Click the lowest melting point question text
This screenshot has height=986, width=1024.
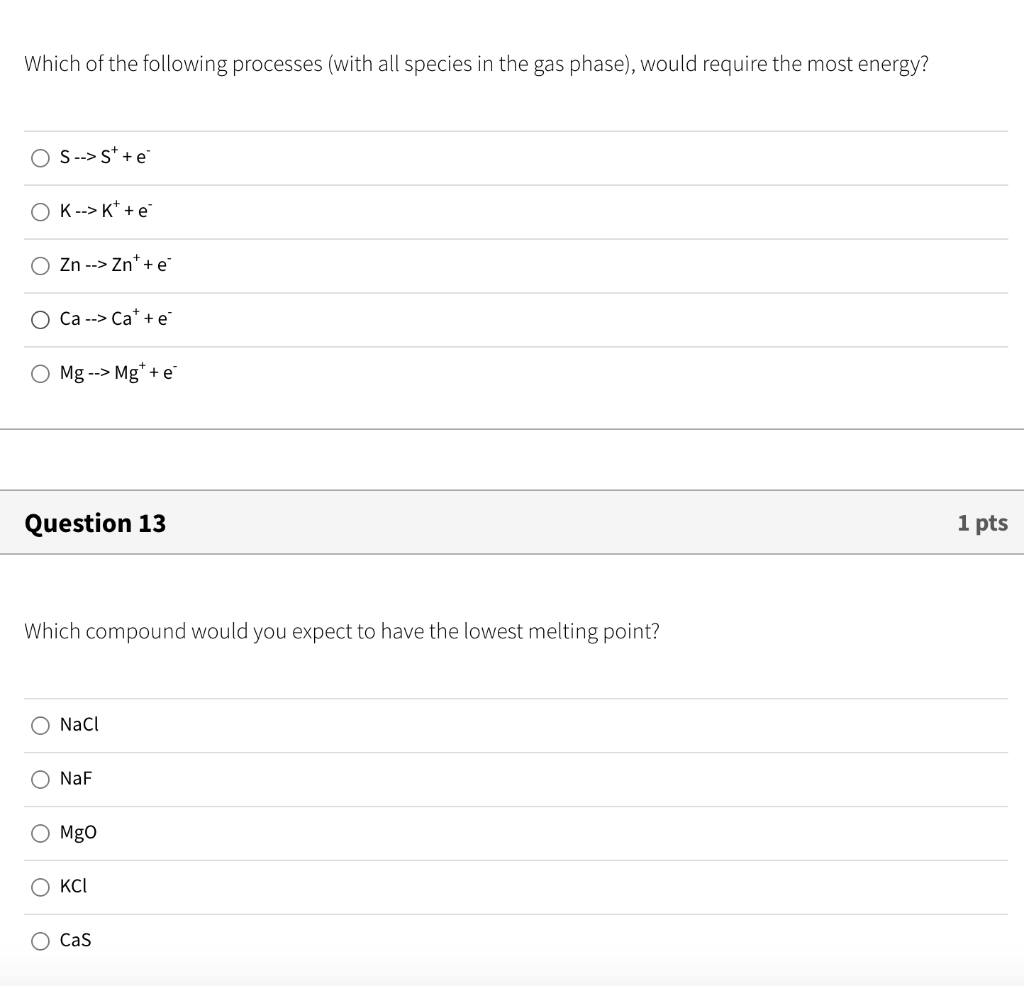(x=342, y=631)
